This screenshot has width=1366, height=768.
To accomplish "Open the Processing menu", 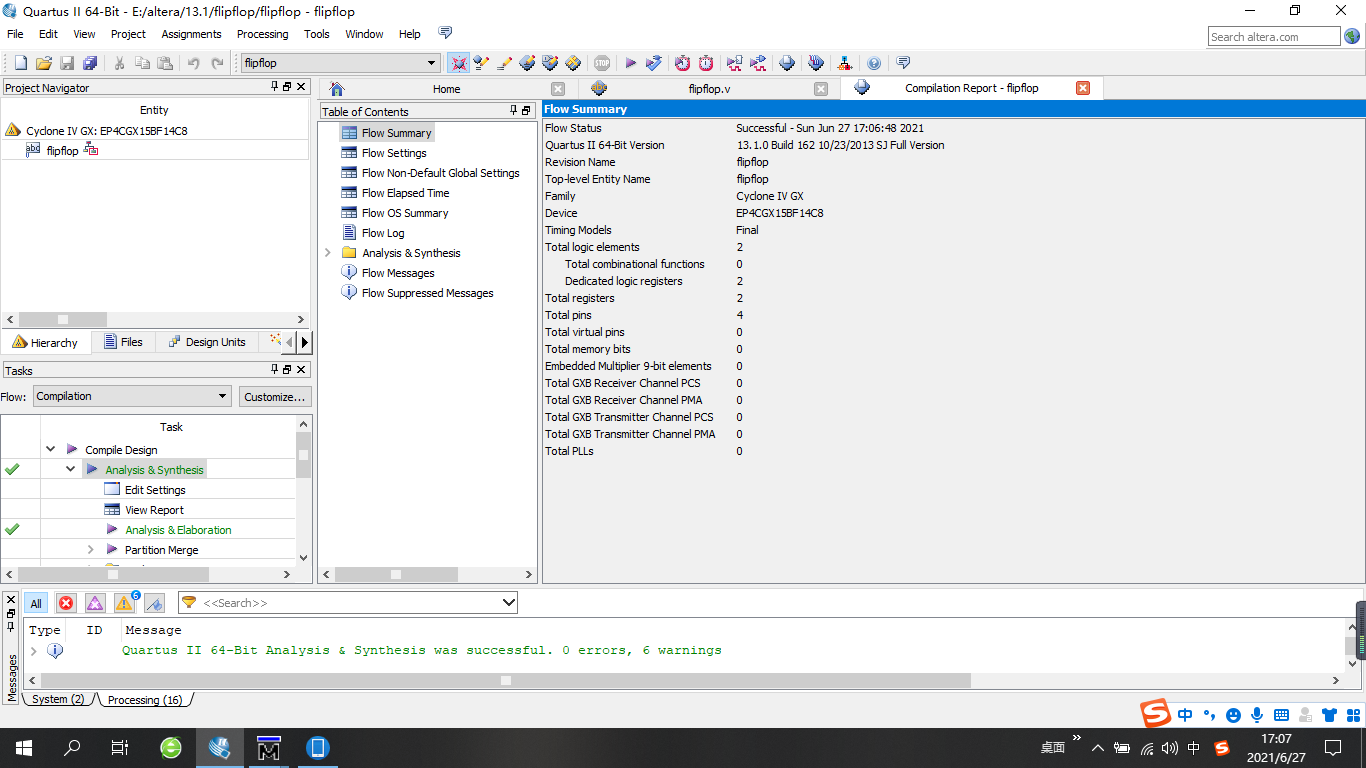I will 262,34.
